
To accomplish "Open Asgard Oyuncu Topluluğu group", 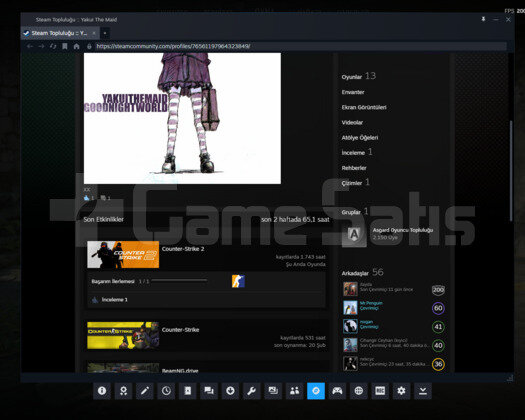I will pyautogui.click(x=403, y=230).
